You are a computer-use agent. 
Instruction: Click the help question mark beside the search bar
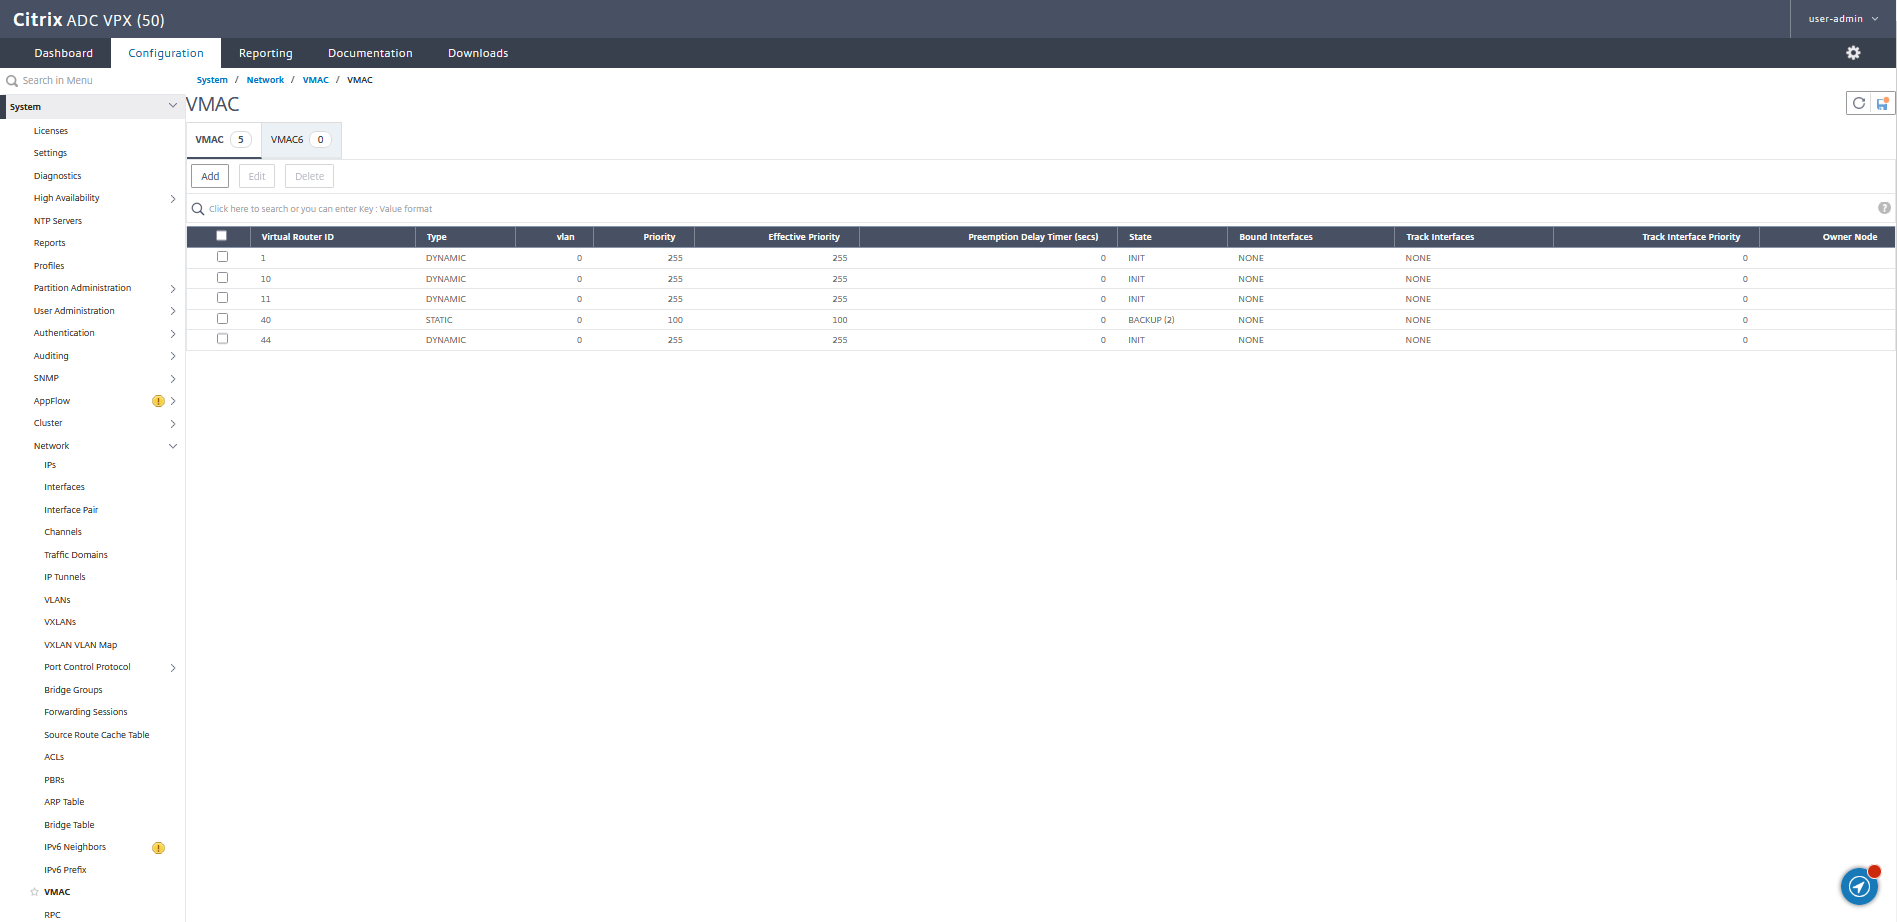point(1884,208)
